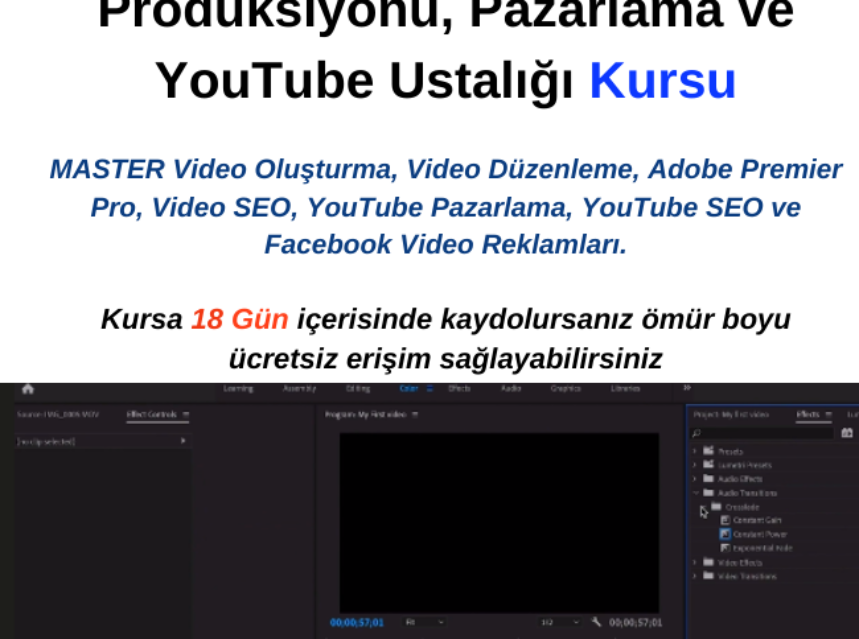The height and width of the screenshot is (639, 859).
Task: Open the Effect Controls panel menu icon
Action: point(186,414)
